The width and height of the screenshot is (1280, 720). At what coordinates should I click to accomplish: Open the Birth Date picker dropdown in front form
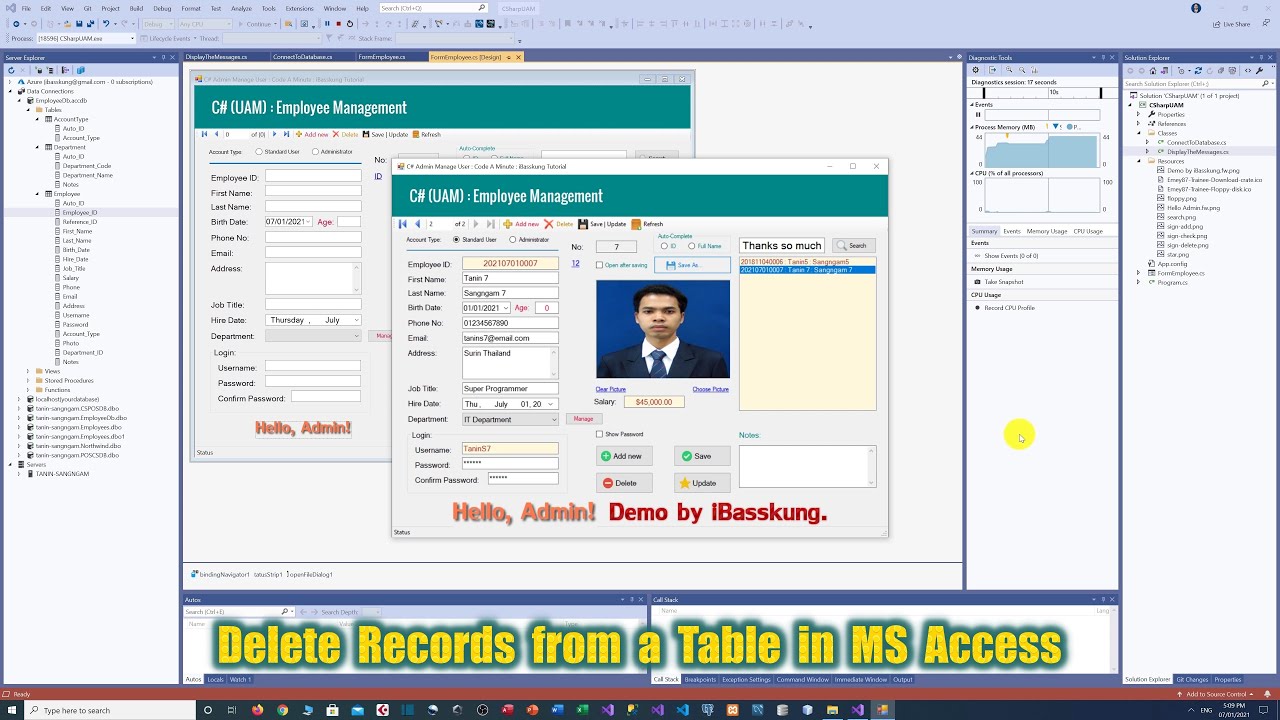[506, 308]
